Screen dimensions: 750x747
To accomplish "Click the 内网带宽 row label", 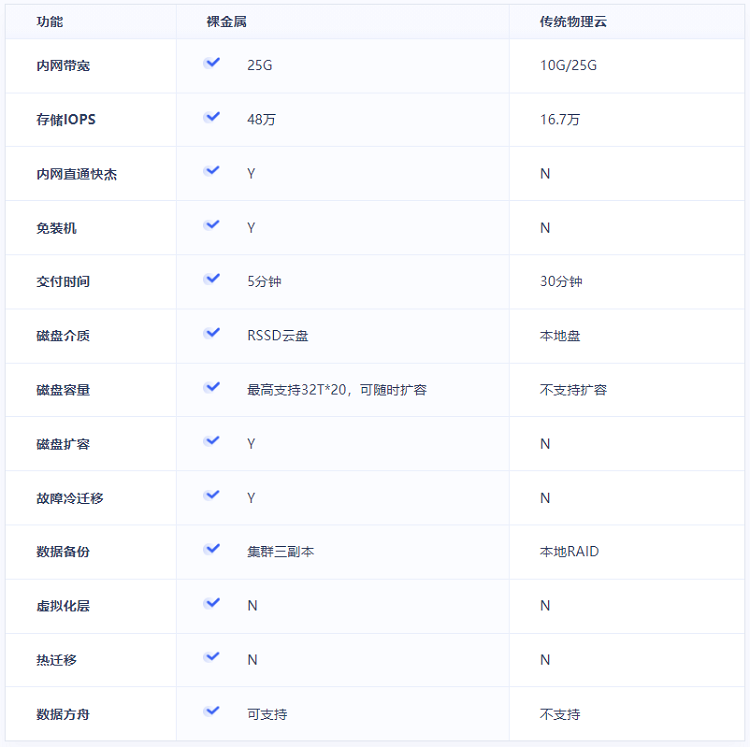I will [x=63, y=66].
